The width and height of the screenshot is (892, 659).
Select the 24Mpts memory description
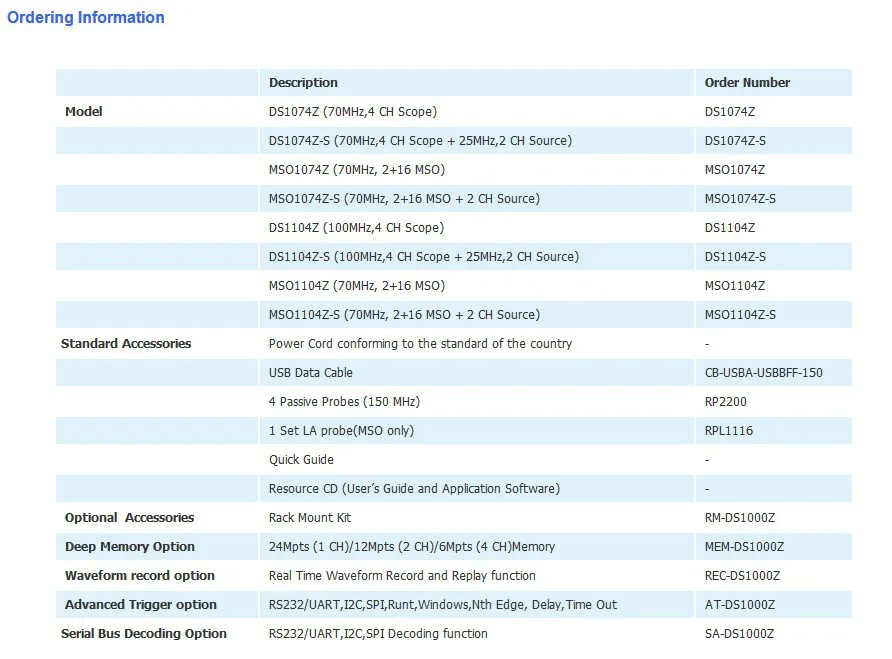tap(412, 547)
